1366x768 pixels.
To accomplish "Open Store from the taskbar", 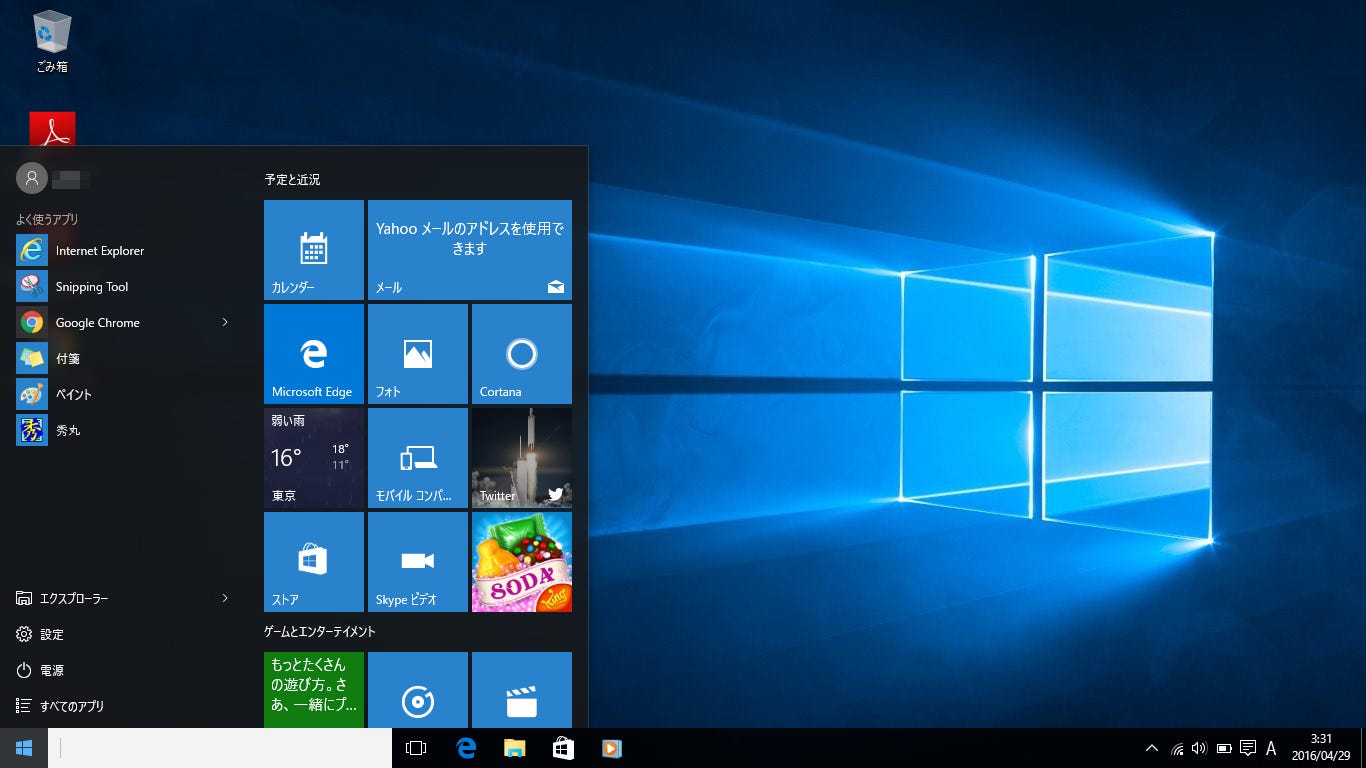I will (563, 748).
